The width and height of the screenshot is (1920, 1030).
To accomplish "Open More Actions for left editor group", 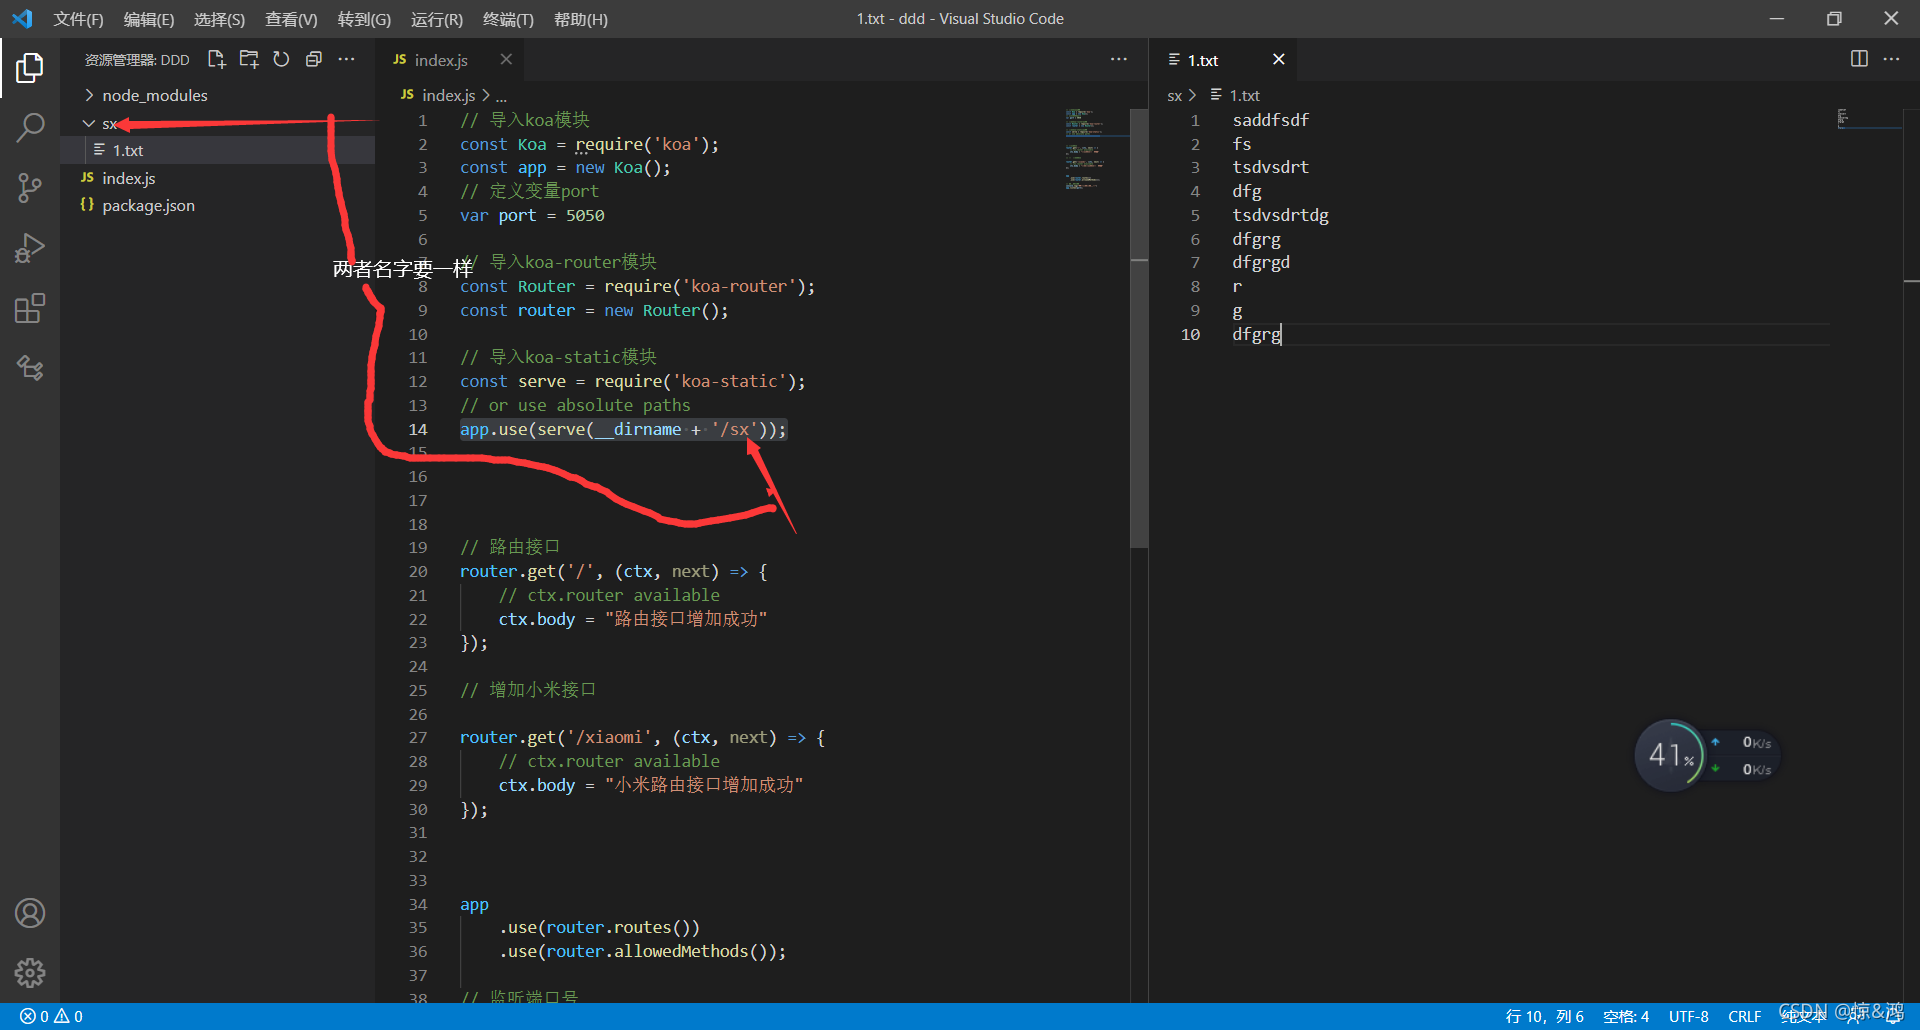I will point(1118,60).
